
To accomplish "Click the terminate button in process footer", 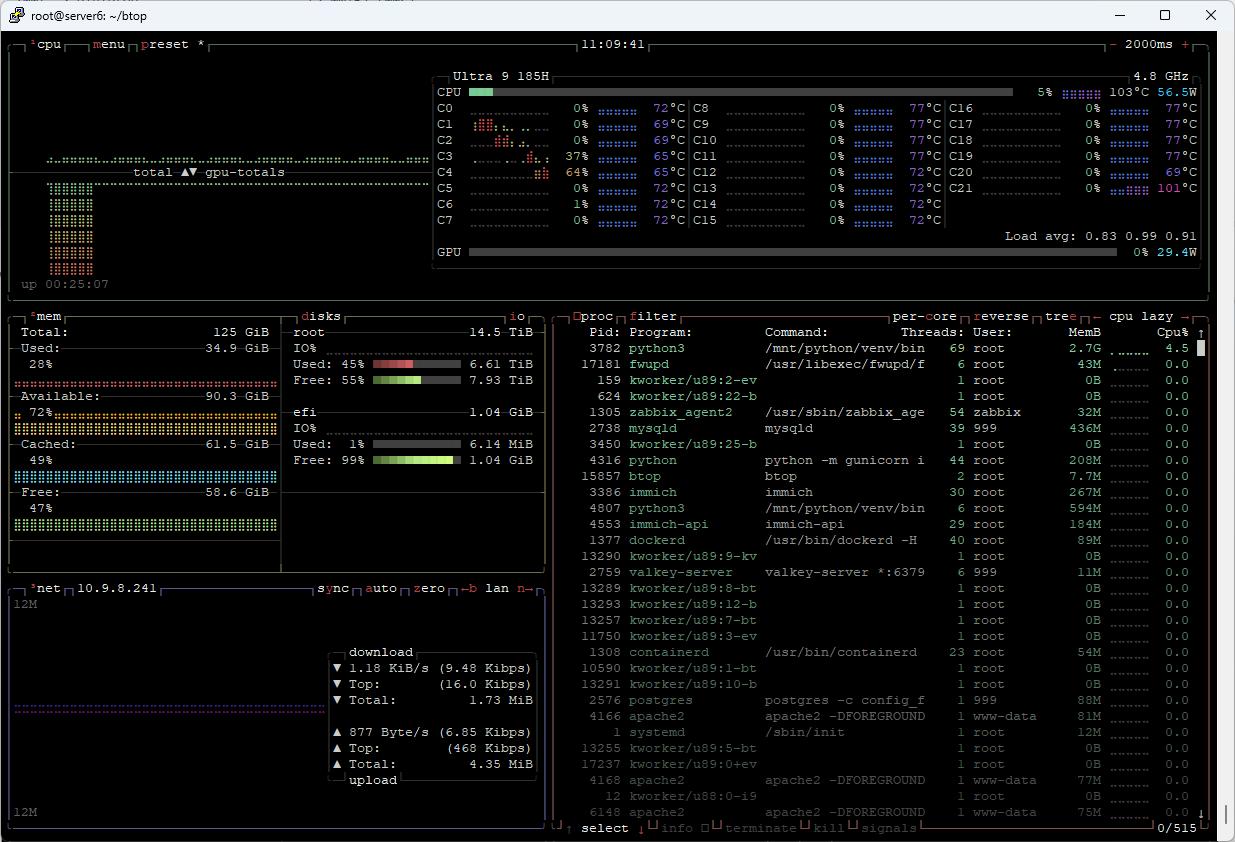I will click(760, 828).
